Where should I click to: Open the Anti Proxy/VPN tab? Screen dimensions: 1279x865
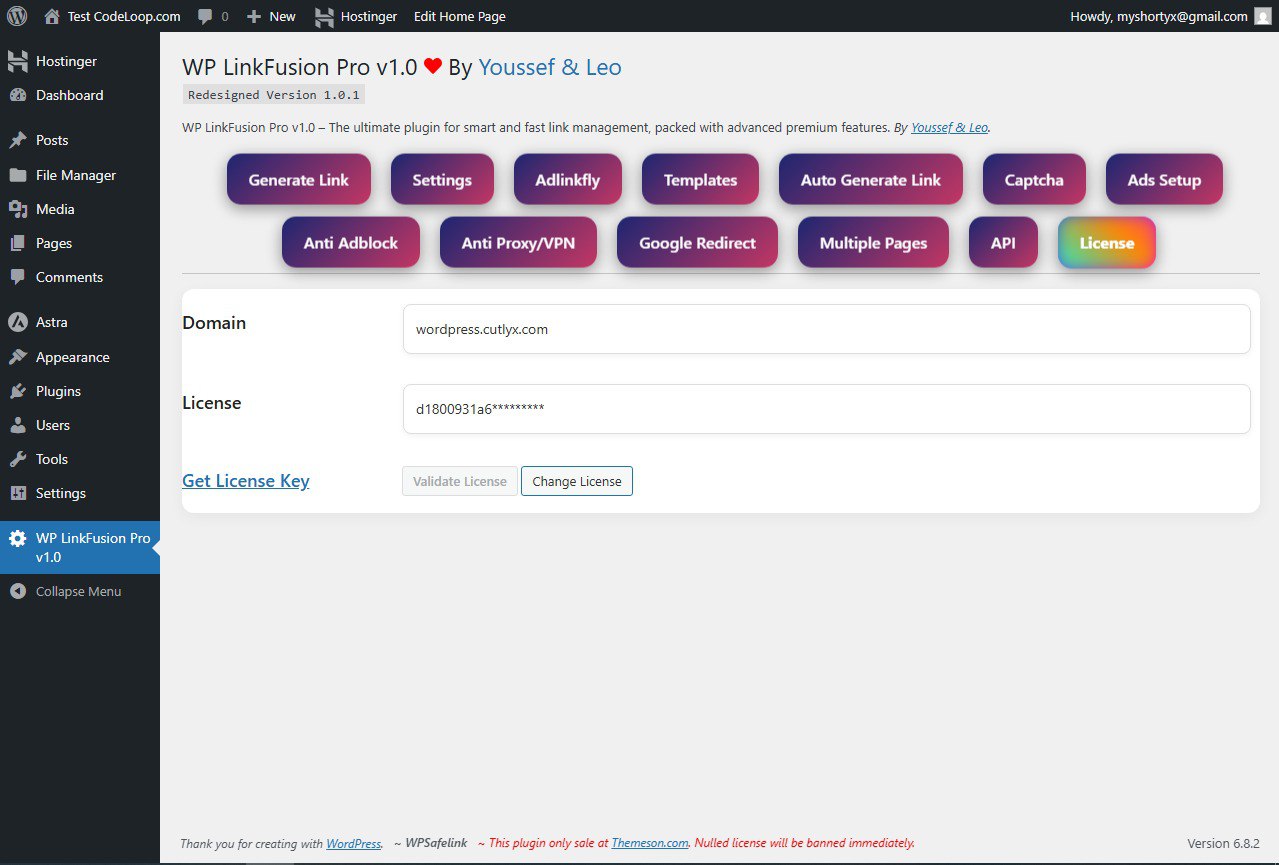pyautogui.click(x=518, y=242)
